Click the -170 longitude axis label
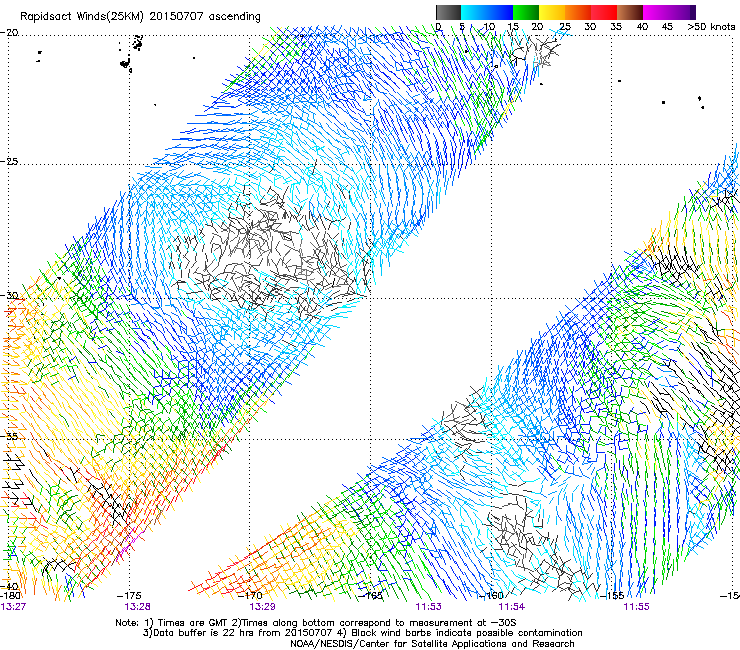740x650 pixels. pos(252,595)
